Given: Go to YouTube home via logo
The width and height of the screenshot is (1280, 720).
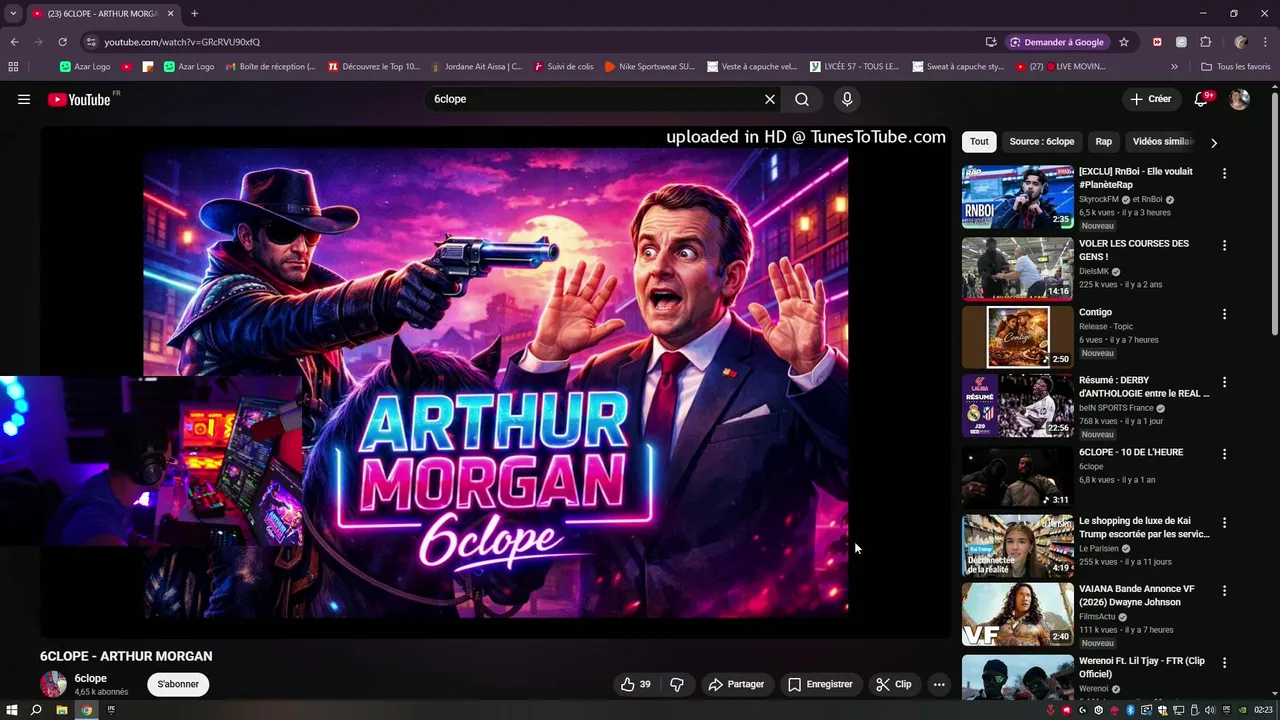Looking at the screenshot, I should [x=79, y=99].
